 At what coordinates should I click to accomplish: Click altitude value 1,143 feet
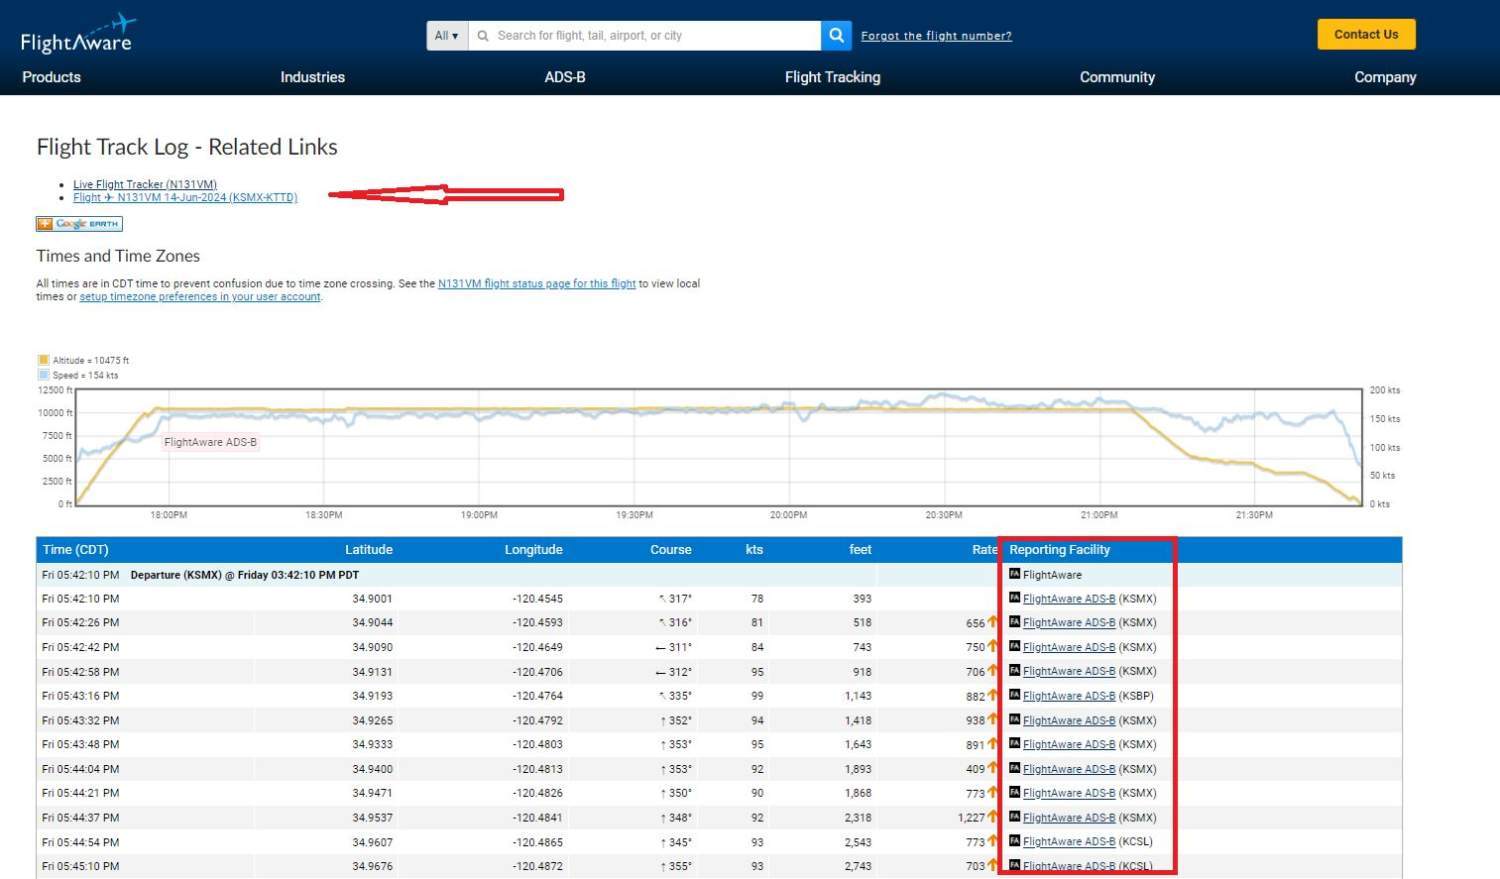(x=858, y=696)
